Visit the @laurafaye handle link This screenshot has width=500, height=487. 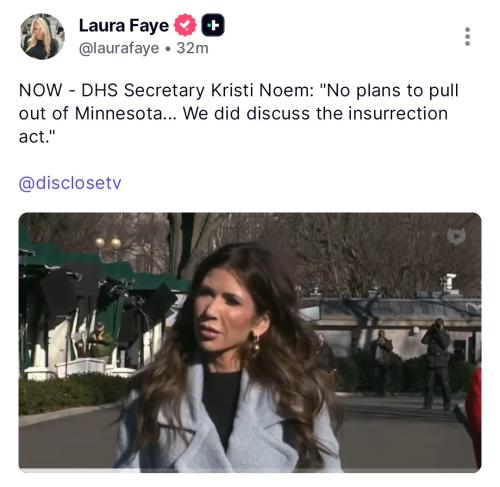pos(119,48)
